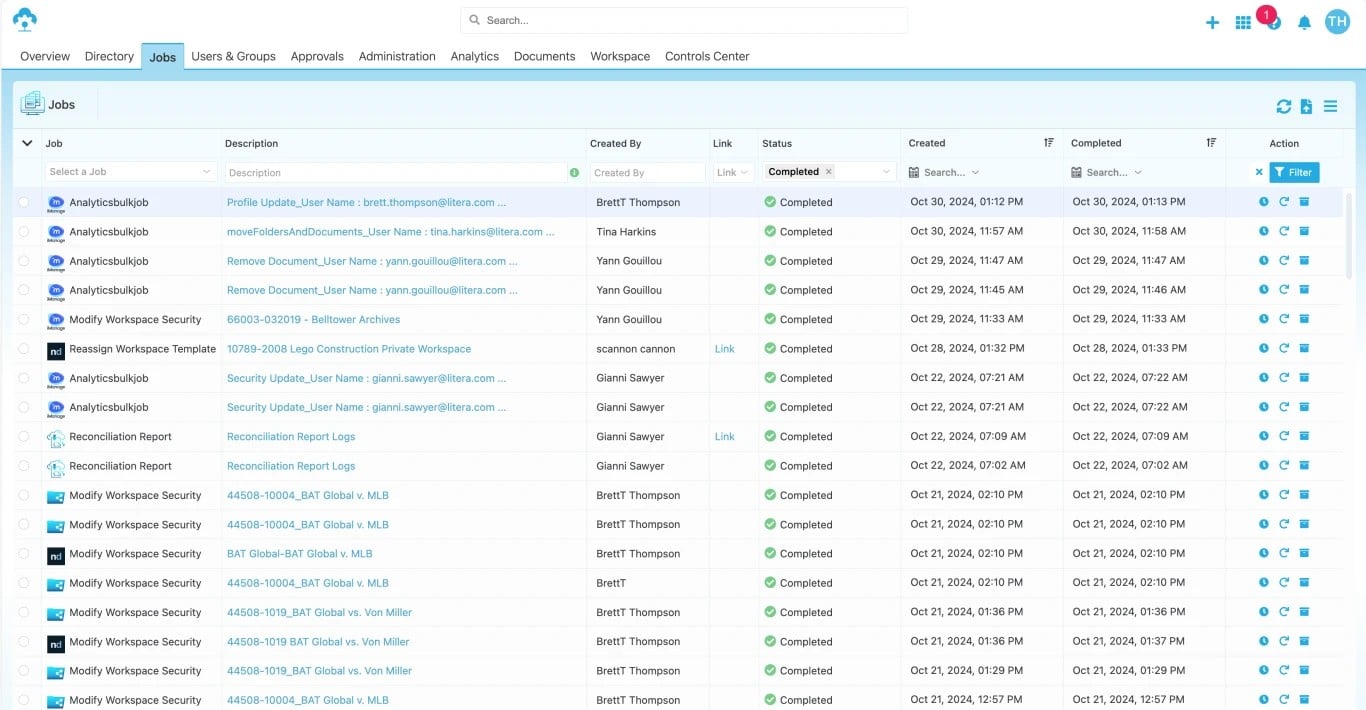Rerun the Reassign Workspace Template job

tap(1284, 349)
